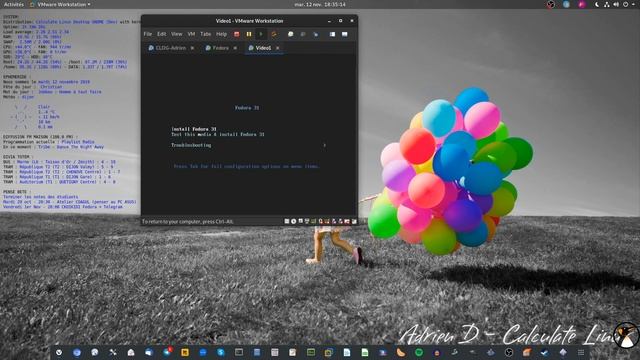Click the red and black tray icon in top bar
640x360 pixels.
(551, 4)
